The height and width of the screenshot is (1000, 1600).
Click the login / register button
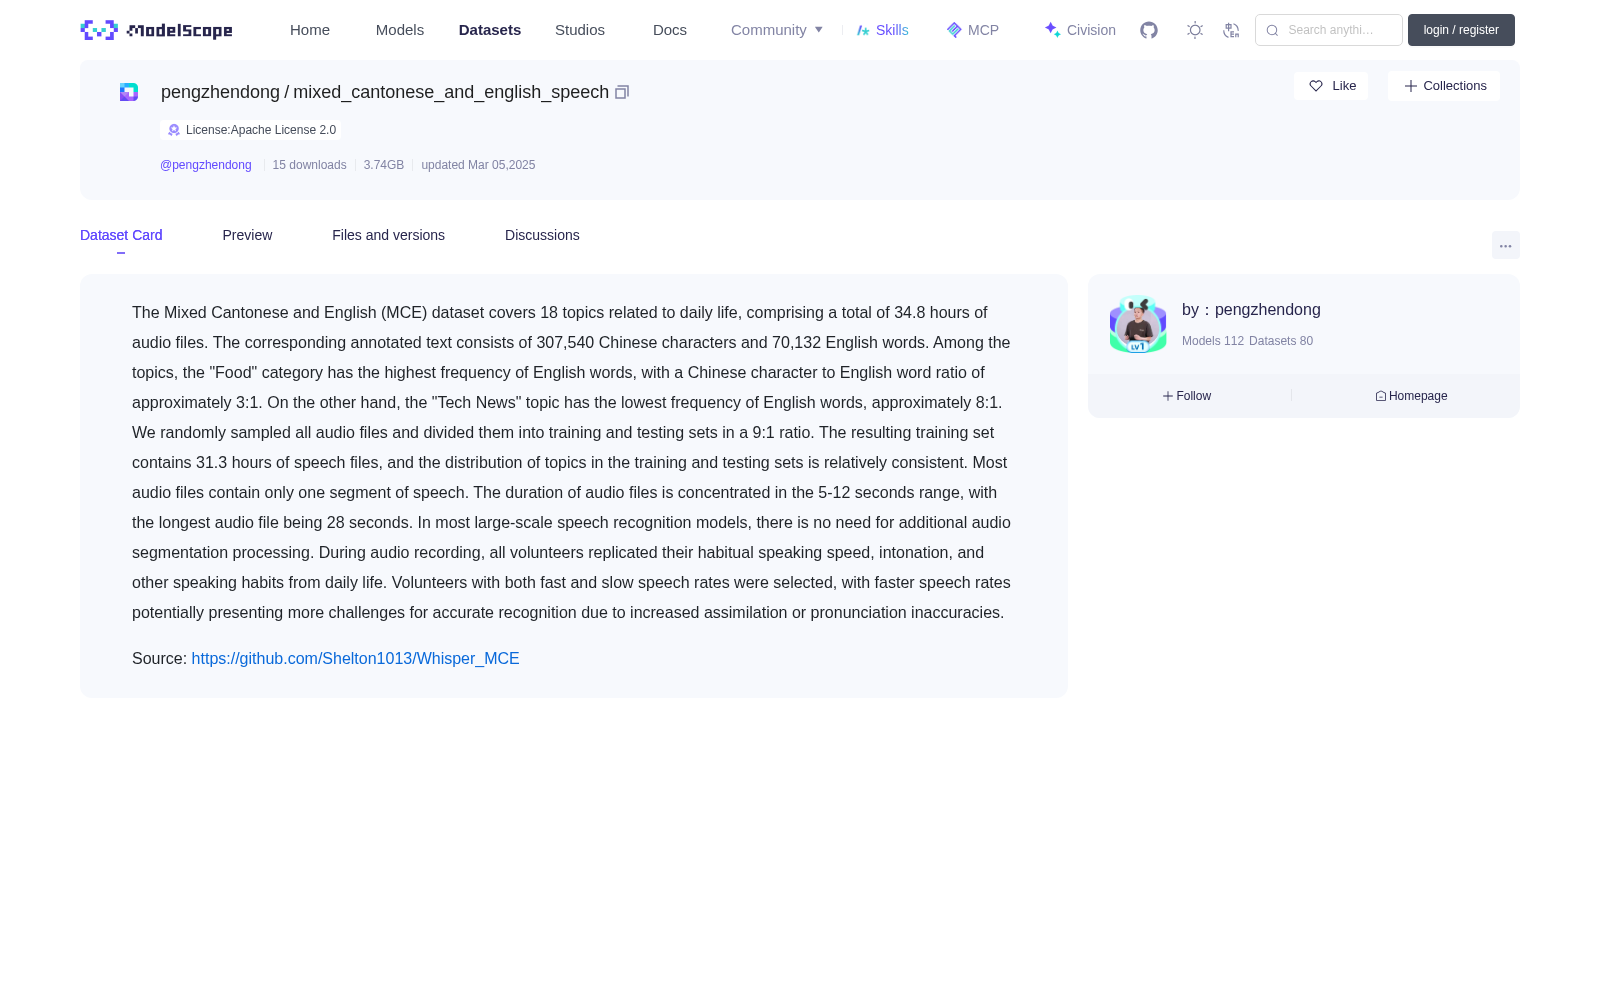(x=1461, y=30)
